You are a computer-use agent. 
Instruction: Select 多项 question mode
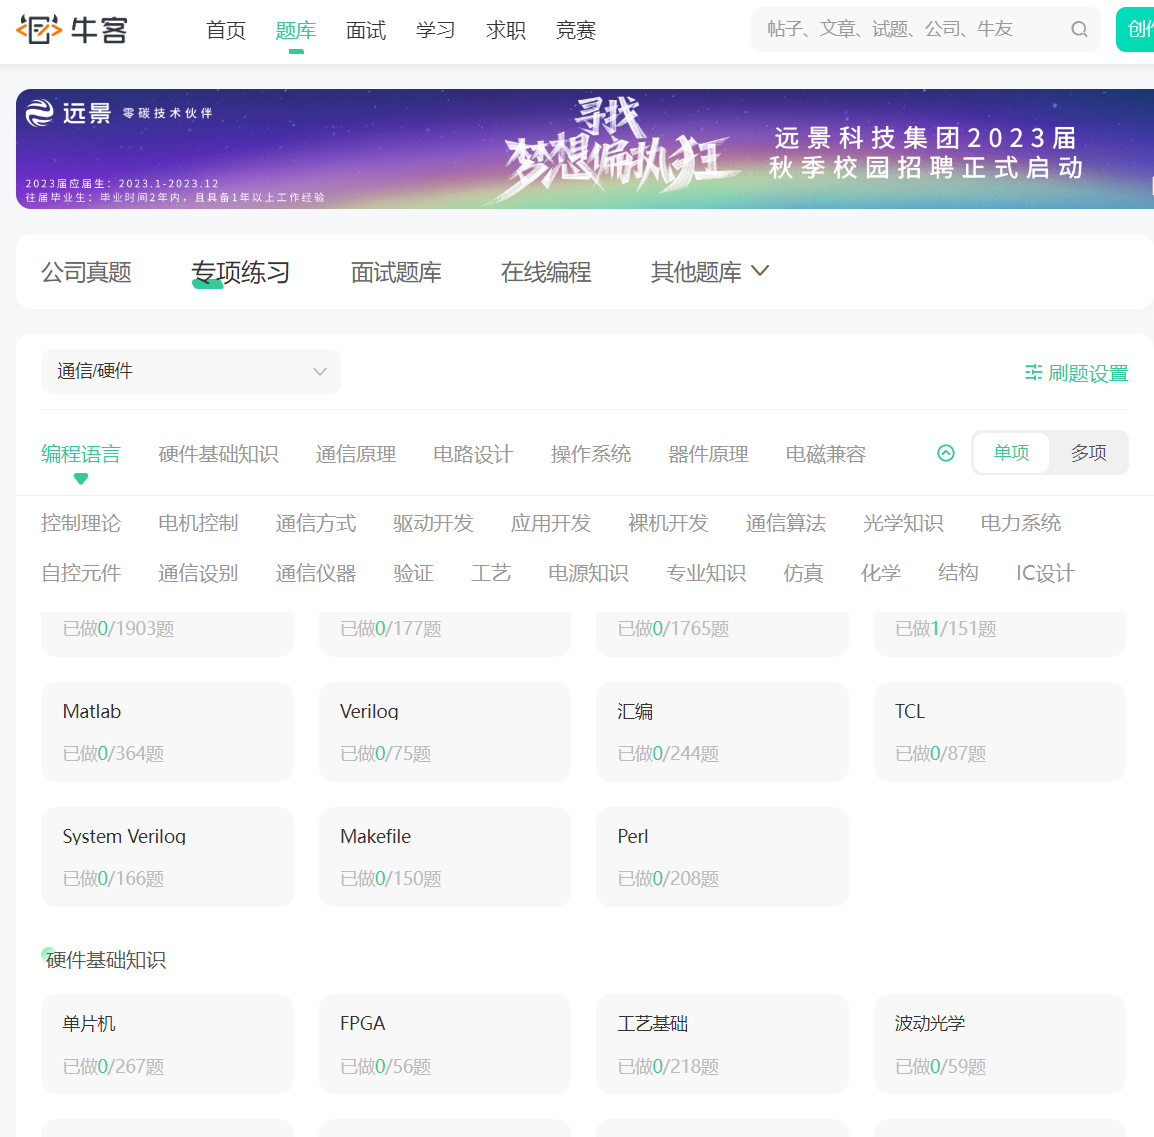point(1088,453)
